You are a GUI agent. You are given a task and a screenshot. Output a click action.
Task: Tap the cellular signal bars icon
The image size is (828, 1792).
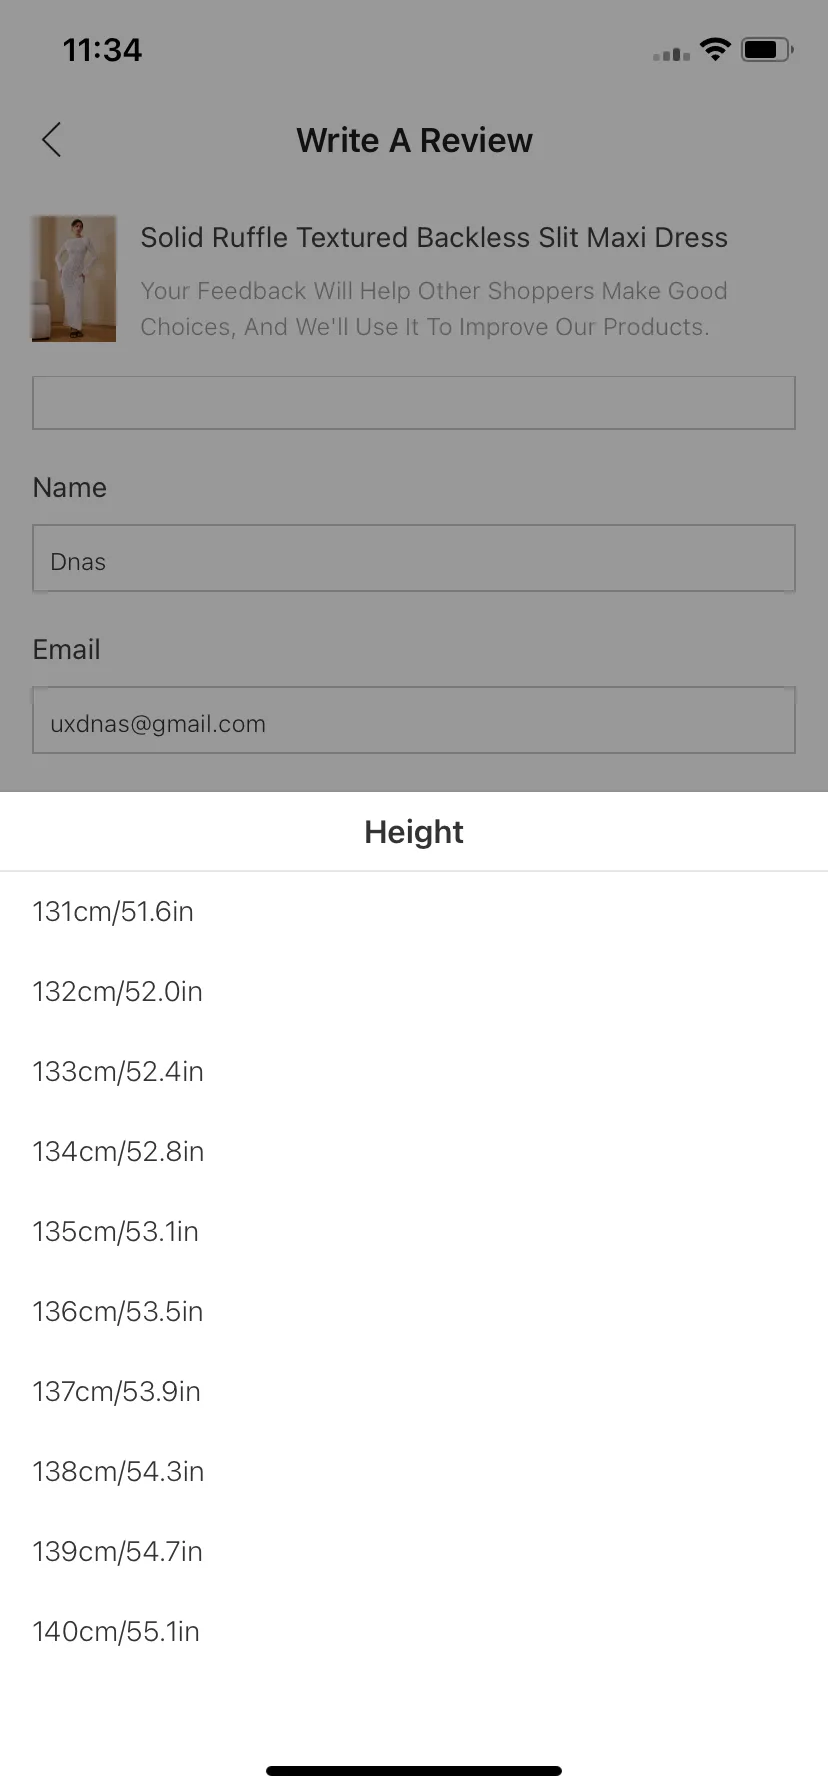coord(671,53)
